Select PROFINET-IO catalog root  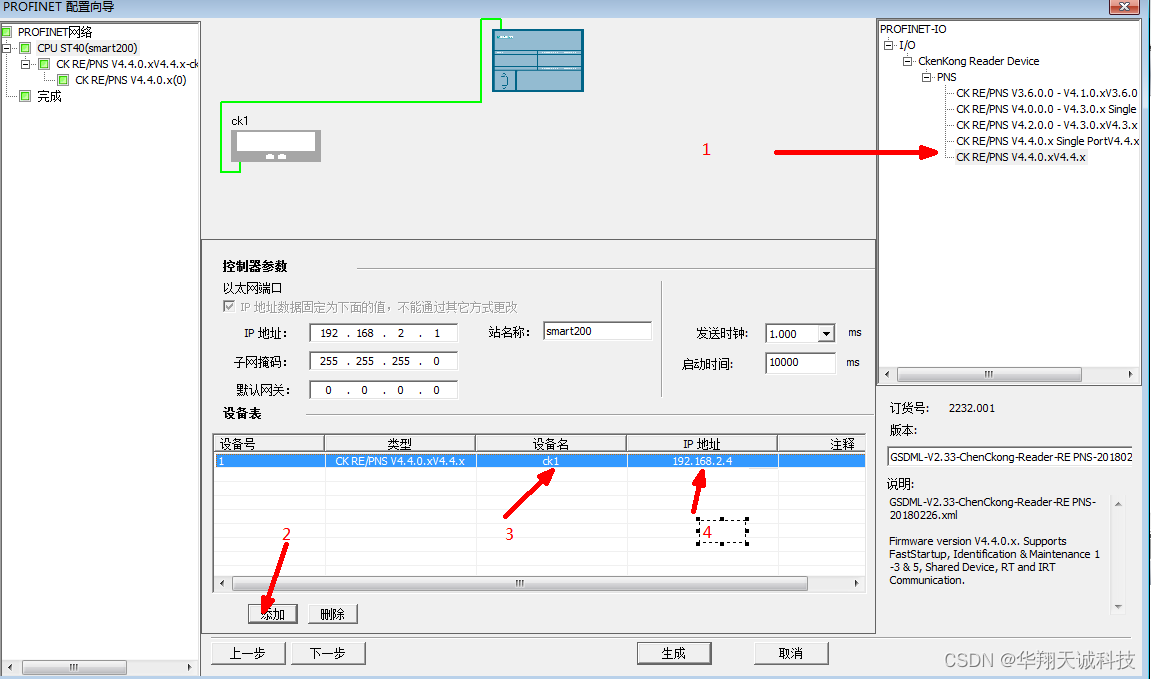coord(913,29)
